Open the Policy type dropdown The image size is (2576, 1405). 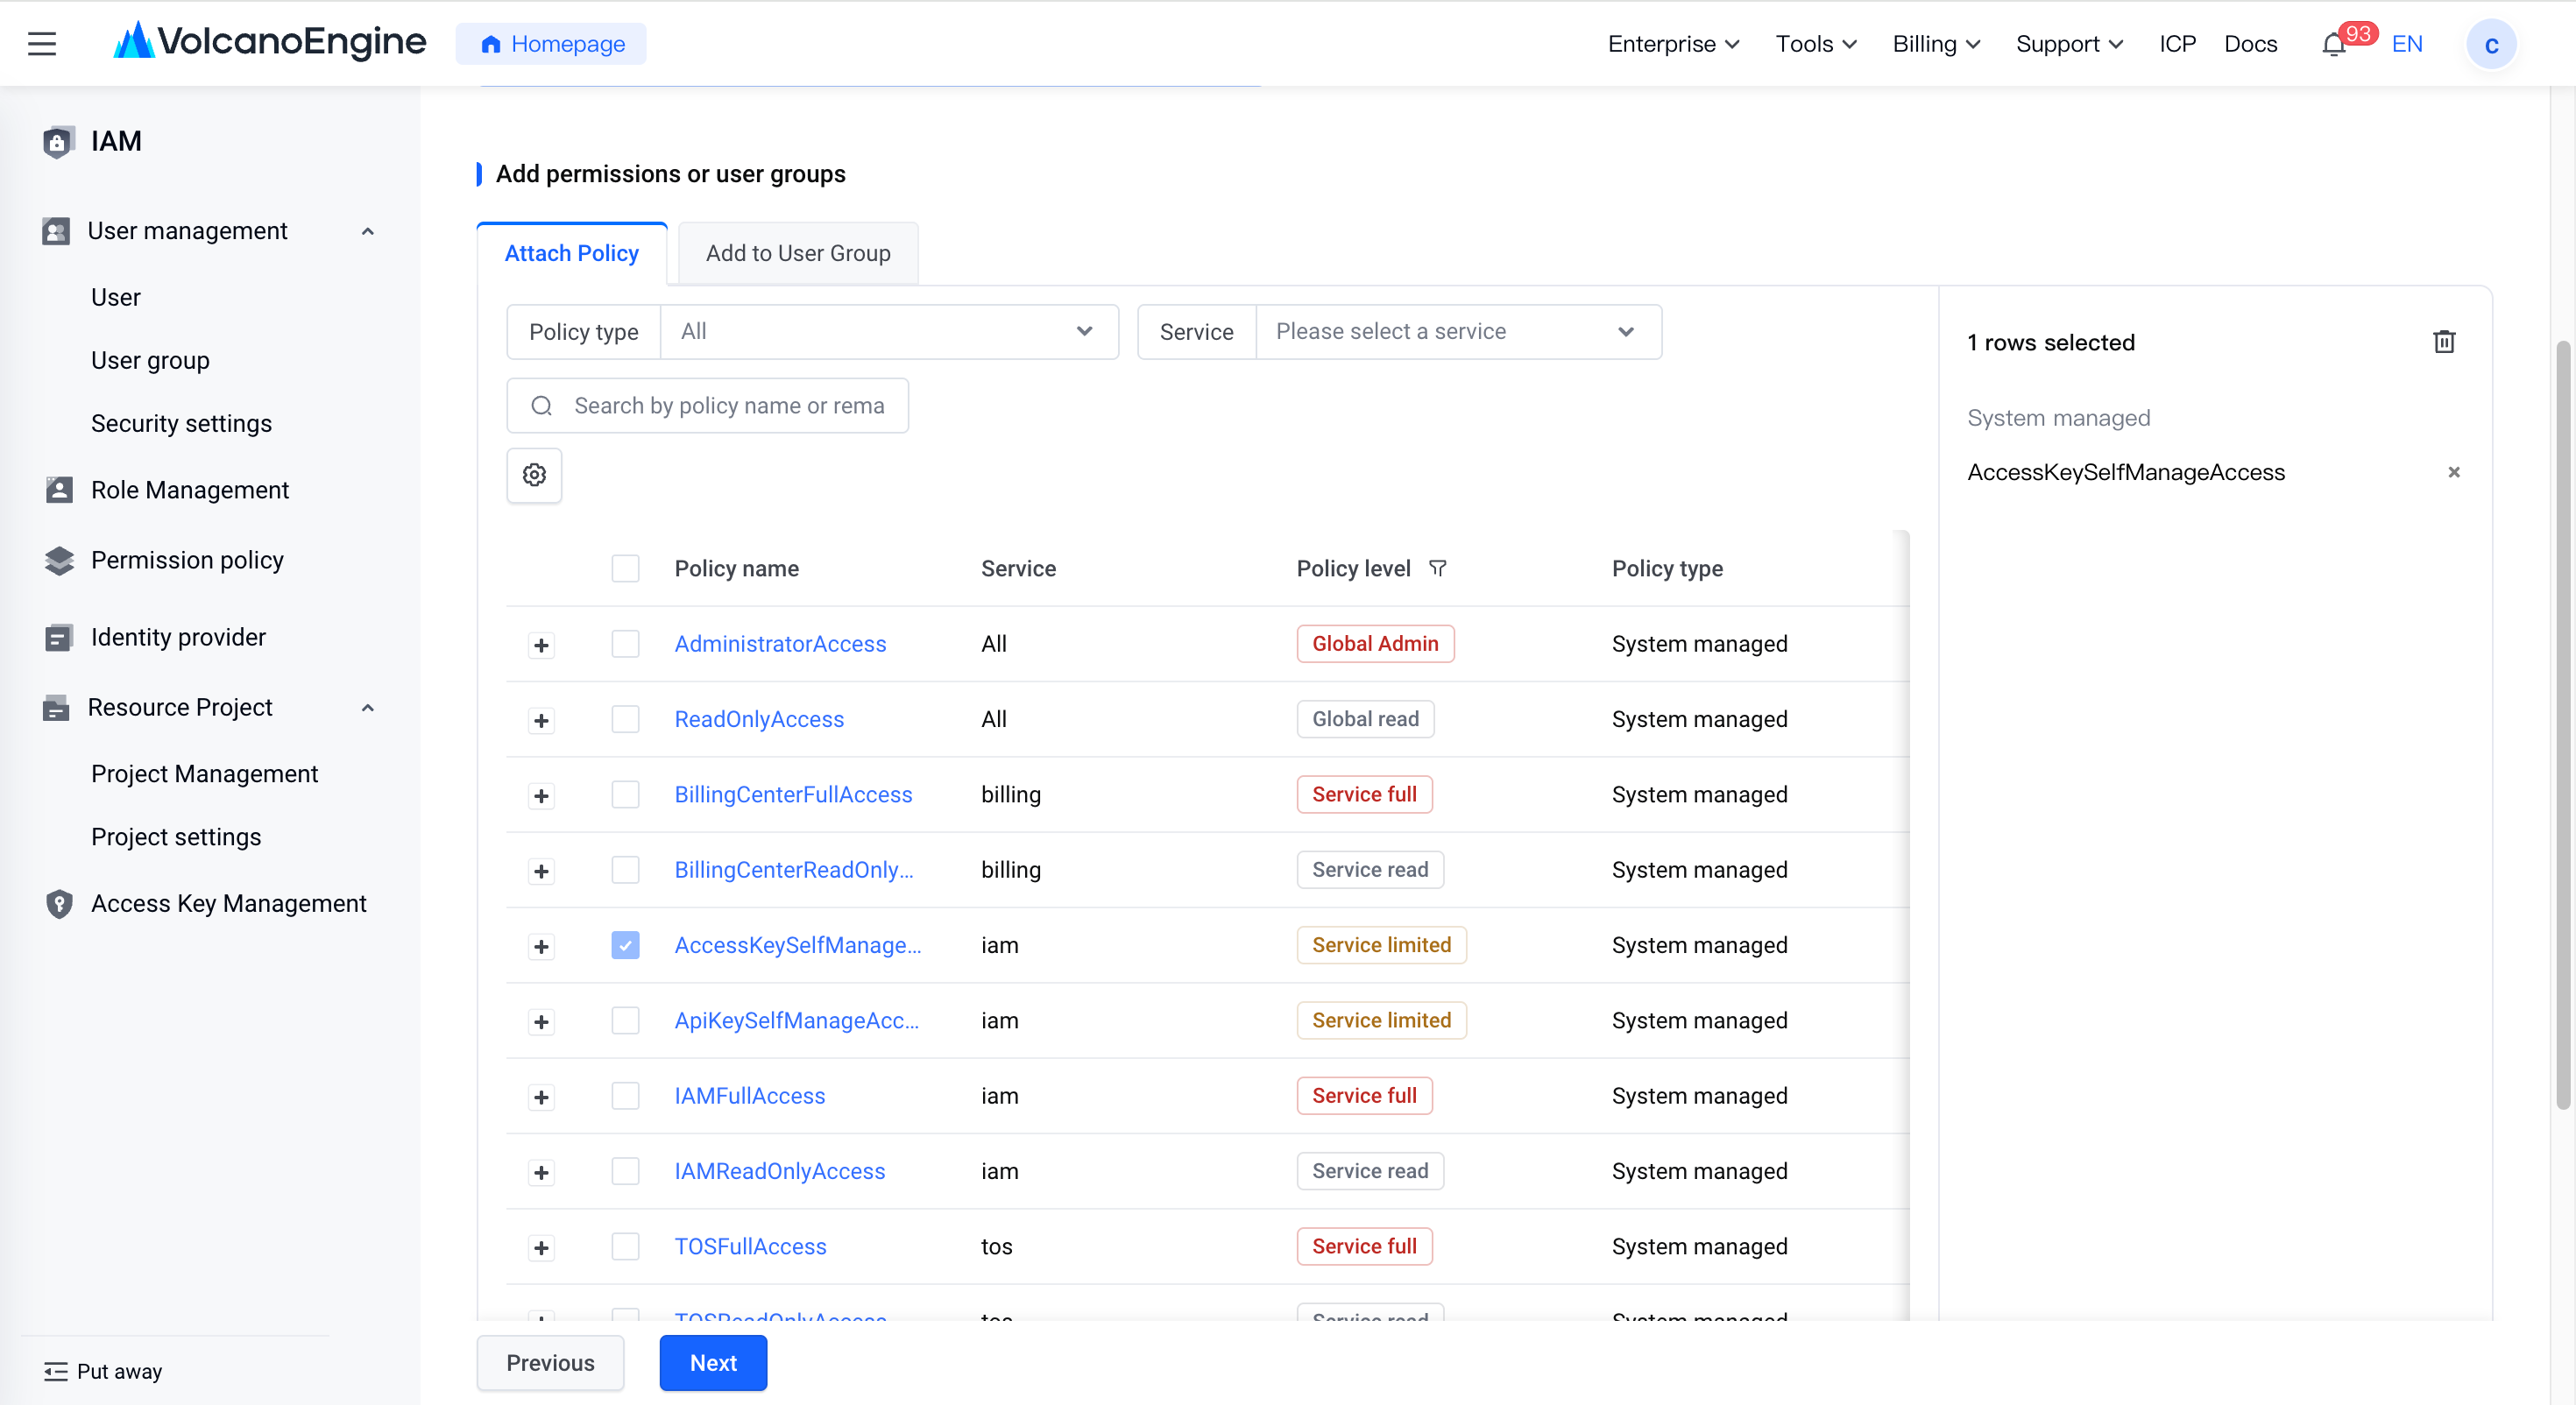pos(888,332)
